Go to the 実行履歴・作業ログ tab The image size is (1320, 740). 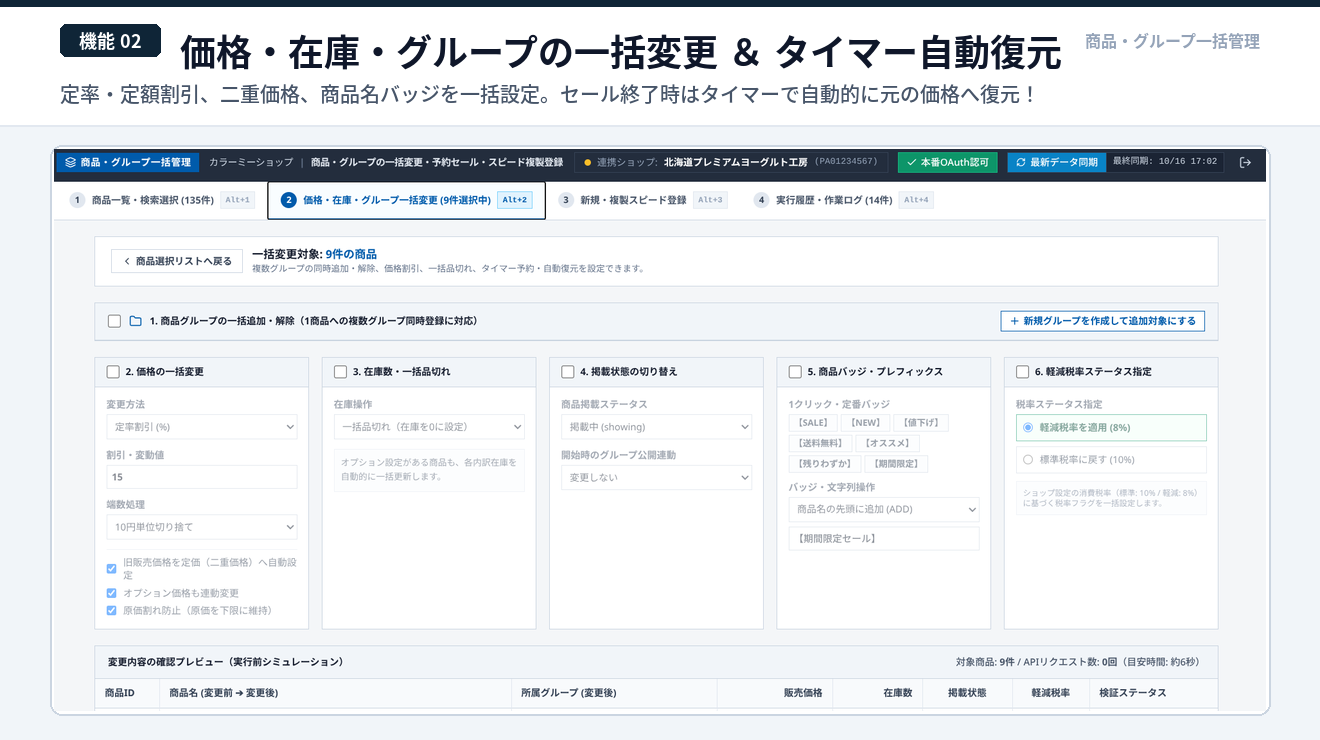tap(844, 200)
